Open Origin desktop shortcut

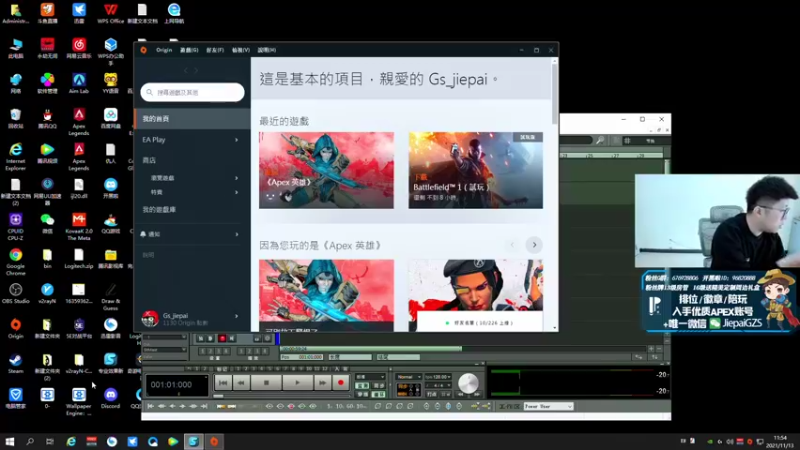click(15, 329)
